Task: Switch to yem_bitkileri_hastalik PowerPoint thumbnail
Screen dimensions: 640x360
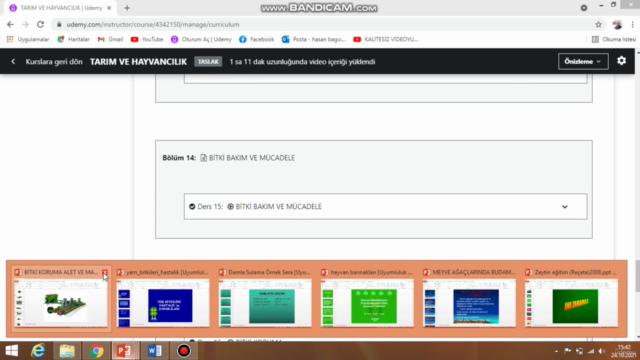Action: click(x=163, y=303)
